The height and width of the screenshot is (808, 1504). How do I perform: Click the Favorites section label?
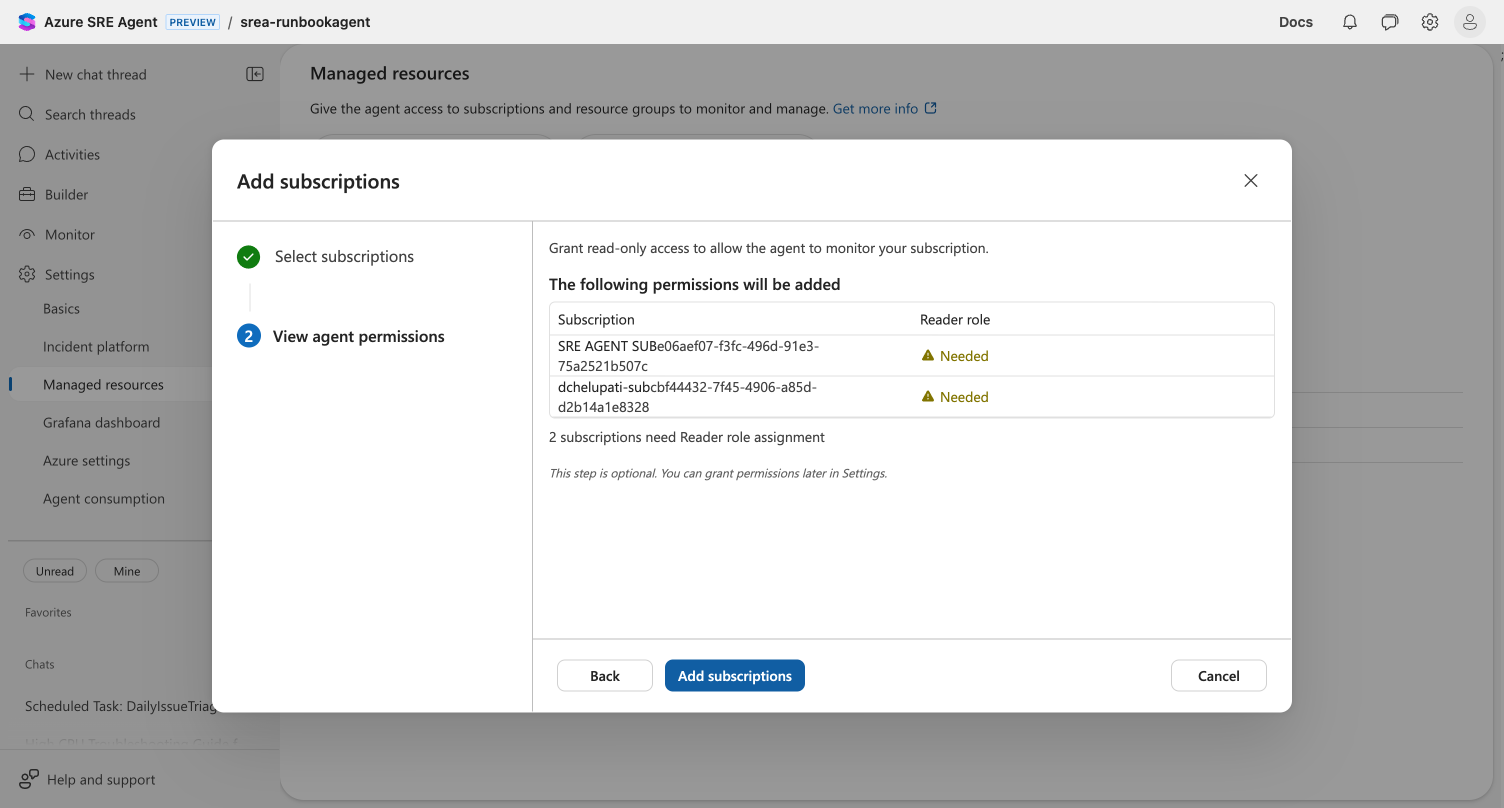tap(48, 612)
